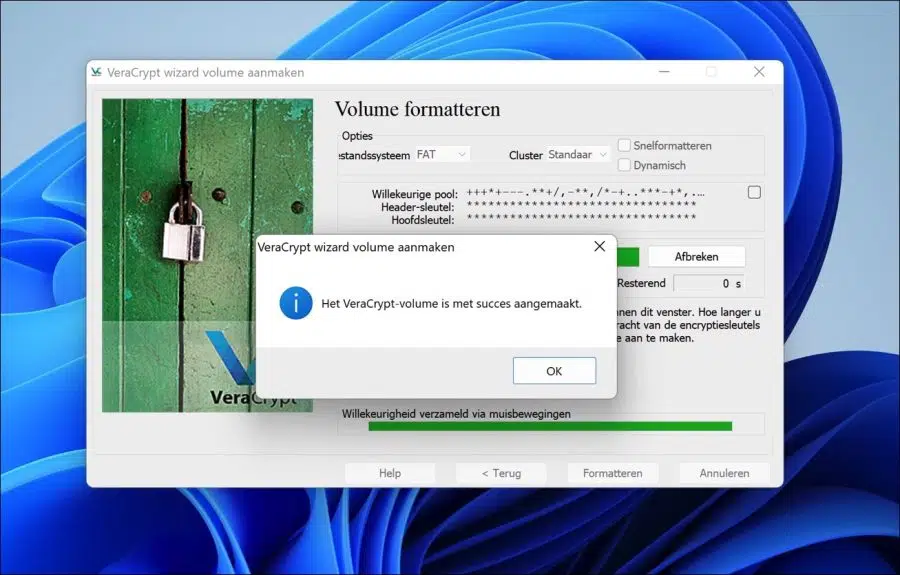900x575 pixels.
Task: Enable the Snelformatteren checkbox
Action: pyautogui.click(x=624, y=145)
